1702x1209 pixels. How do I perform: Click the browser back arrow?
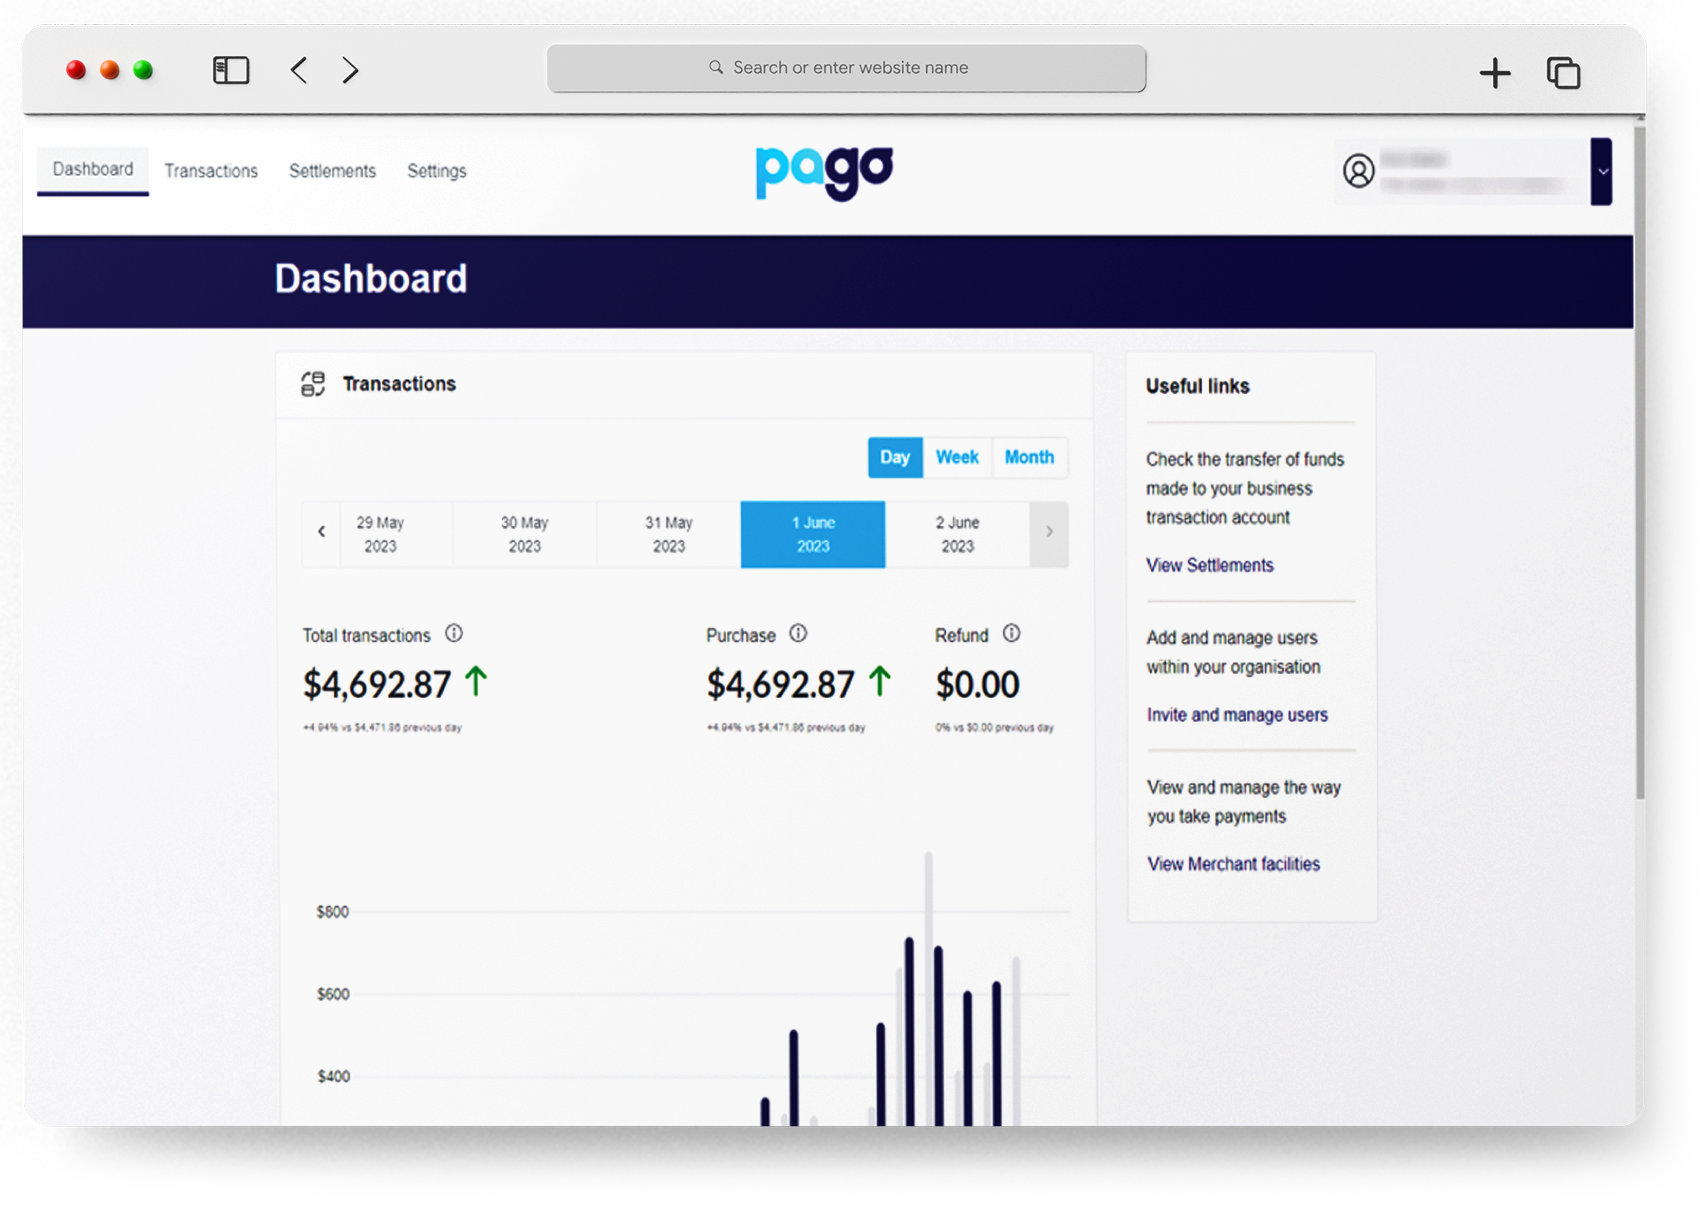(x=297, y=70)
